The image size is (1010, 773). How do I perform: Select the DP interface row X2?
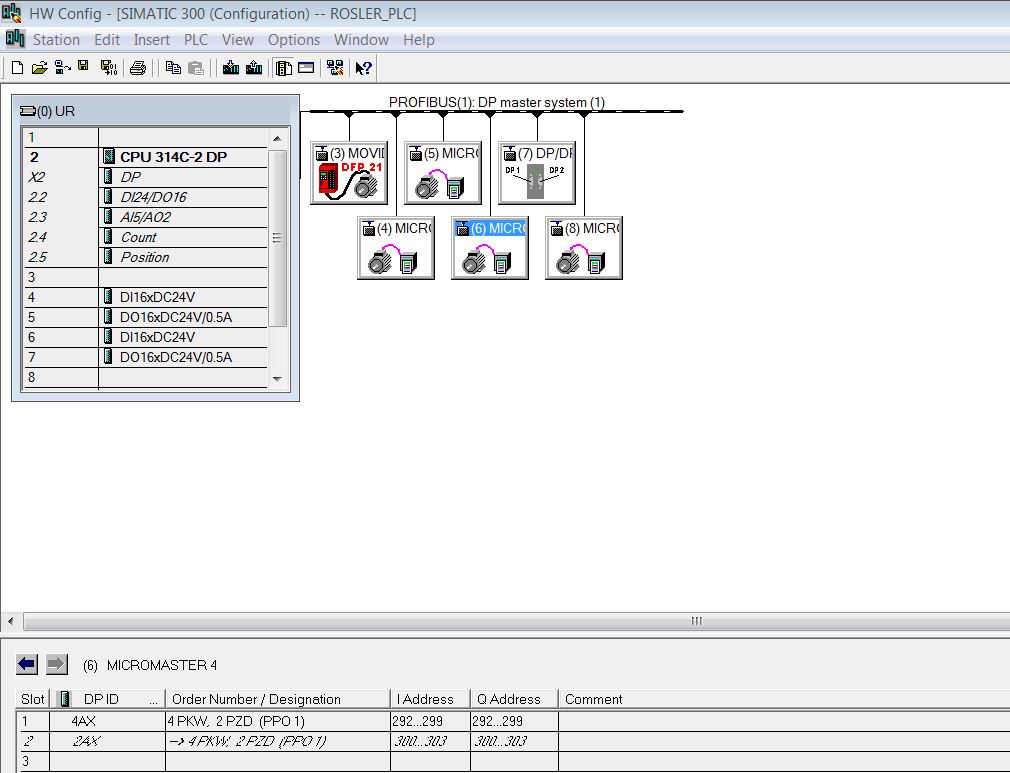(146, 177)
